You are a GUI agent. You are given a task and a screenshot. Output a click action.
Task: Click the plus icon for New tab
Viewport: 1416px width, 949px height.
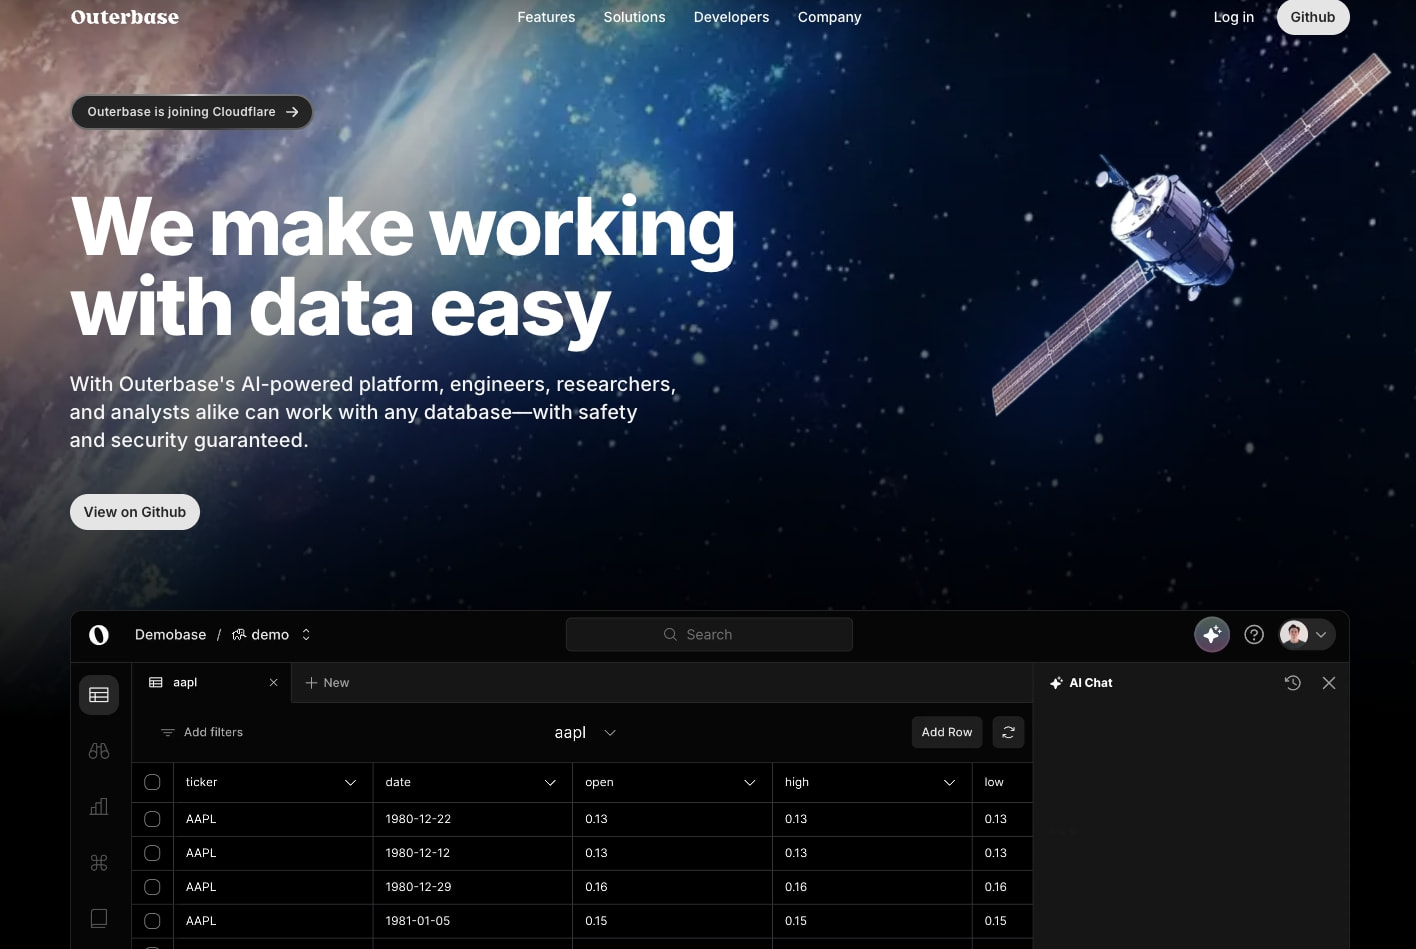click(x=312, y=683)
